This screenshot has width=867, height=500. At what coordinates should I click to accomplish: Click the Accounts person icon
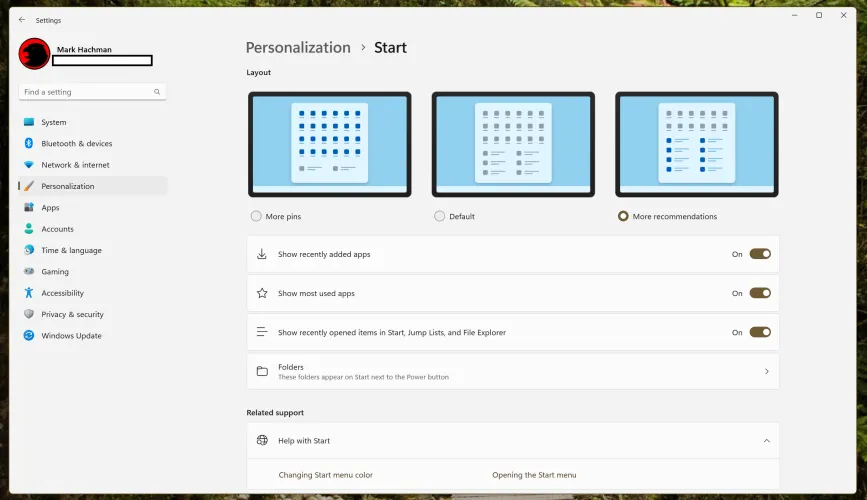pyautogui.click(x=29, y=229)
